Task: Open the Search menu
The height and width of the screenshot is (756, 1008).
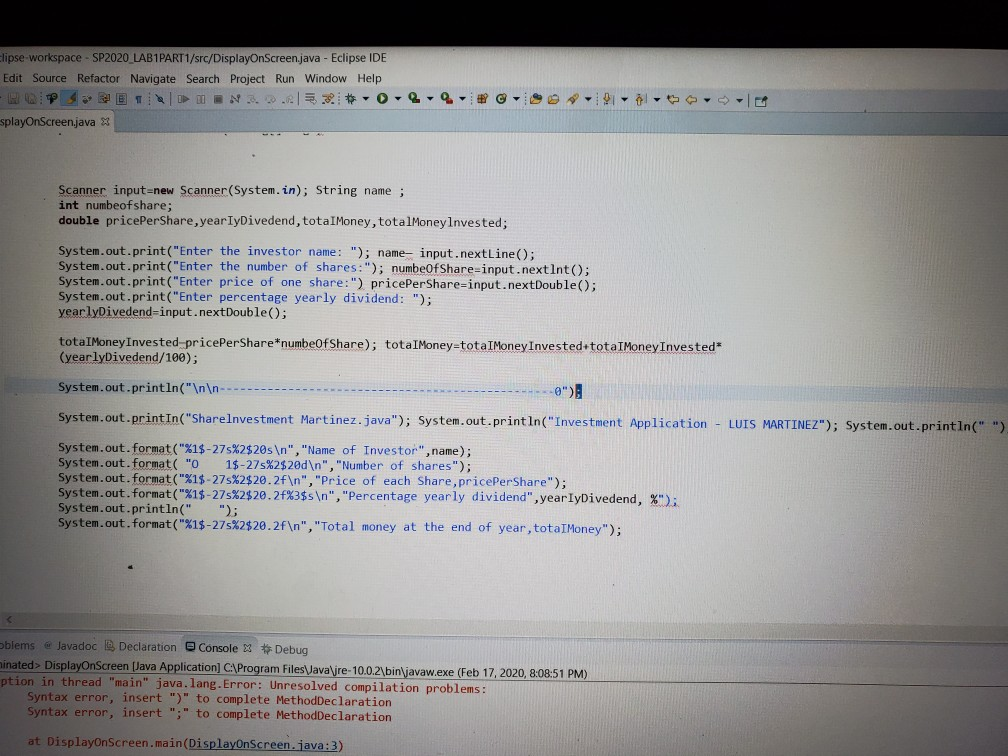Action: (202, 78)
